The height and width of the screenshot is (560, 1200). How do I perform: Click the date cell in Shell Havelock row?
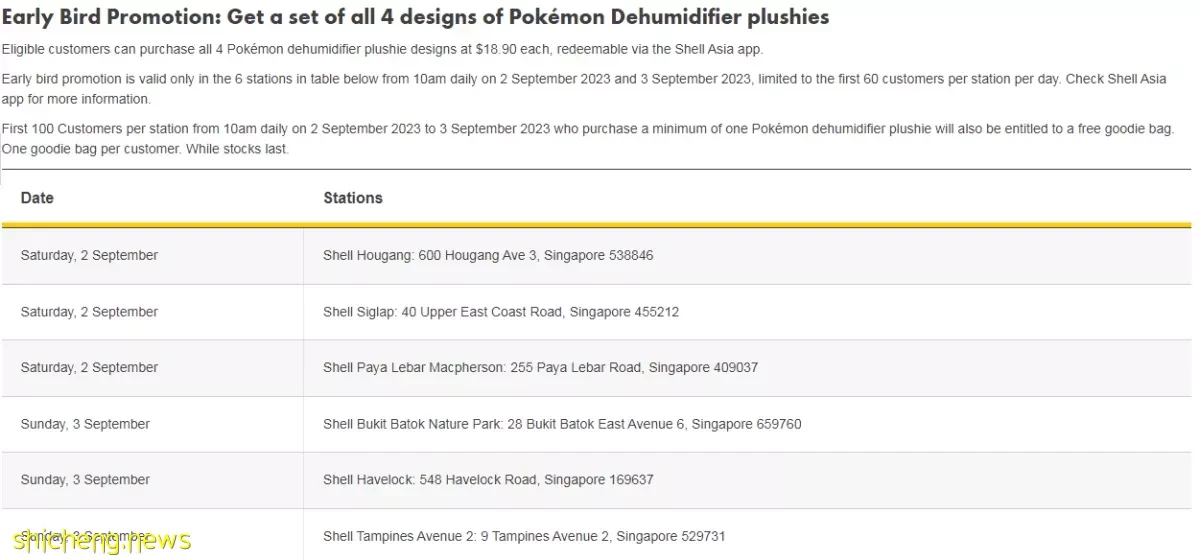152,480
